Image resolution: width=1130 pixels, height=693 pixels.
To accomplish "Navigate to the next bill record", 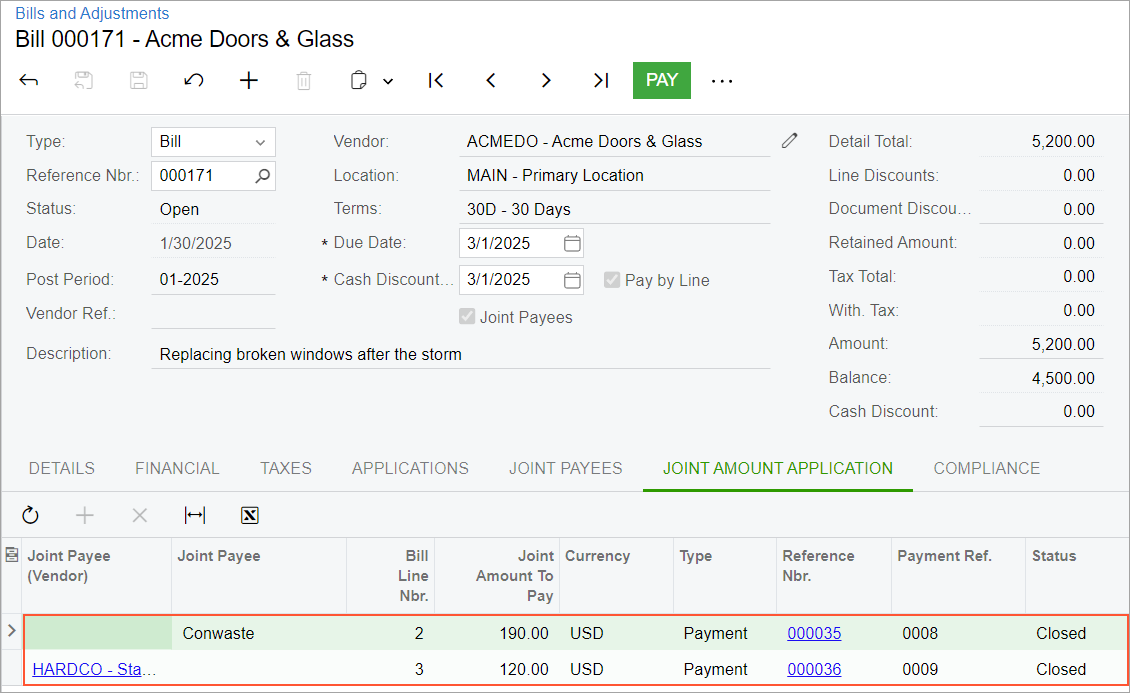I will pos(546,81).
